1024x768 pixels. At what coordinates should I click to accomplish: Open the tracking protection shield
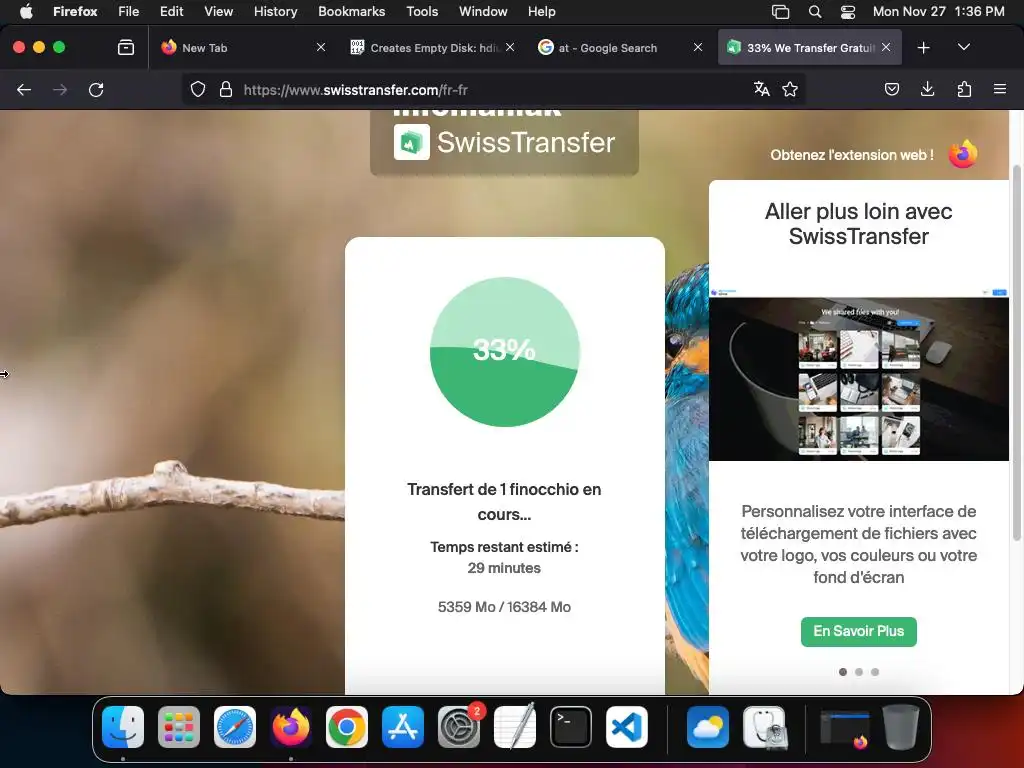pyautogui.click(x=198, y=89)
